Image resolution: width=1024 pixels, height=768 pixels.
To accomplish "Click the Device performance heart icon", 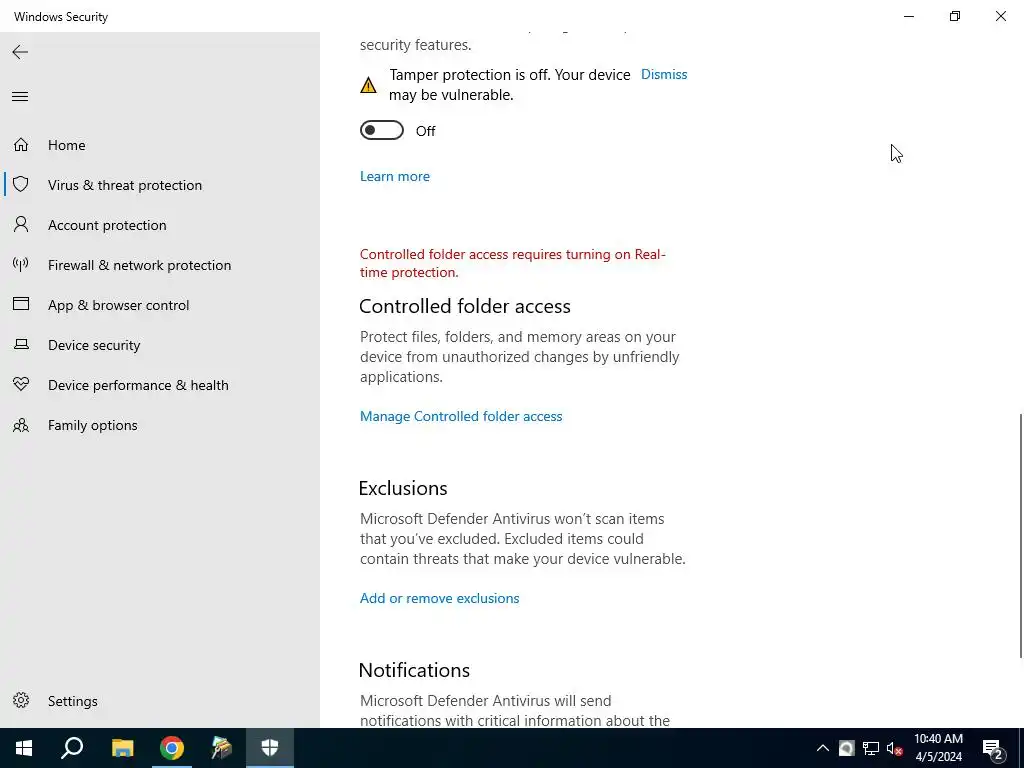I will pos(21,385).
